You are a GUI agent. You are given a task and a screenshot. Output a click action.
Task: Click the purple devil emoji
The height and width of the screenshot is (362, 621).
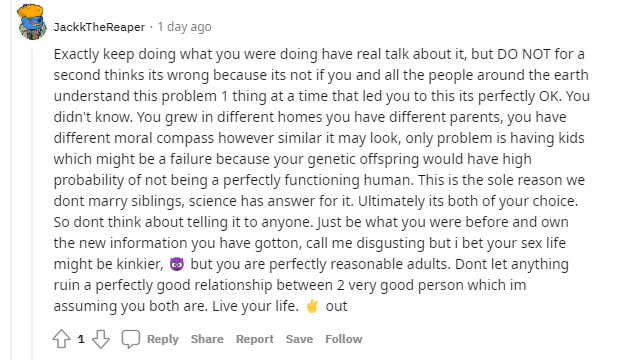[x=177, y=264]
